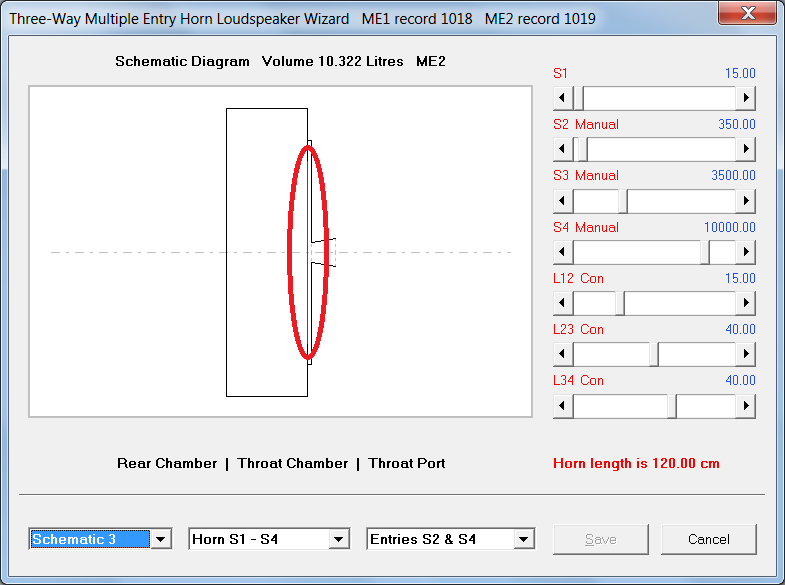Click the left arrow of the L23 slider
The height and width of the screenshot is (585, 785).
[563, 354]
